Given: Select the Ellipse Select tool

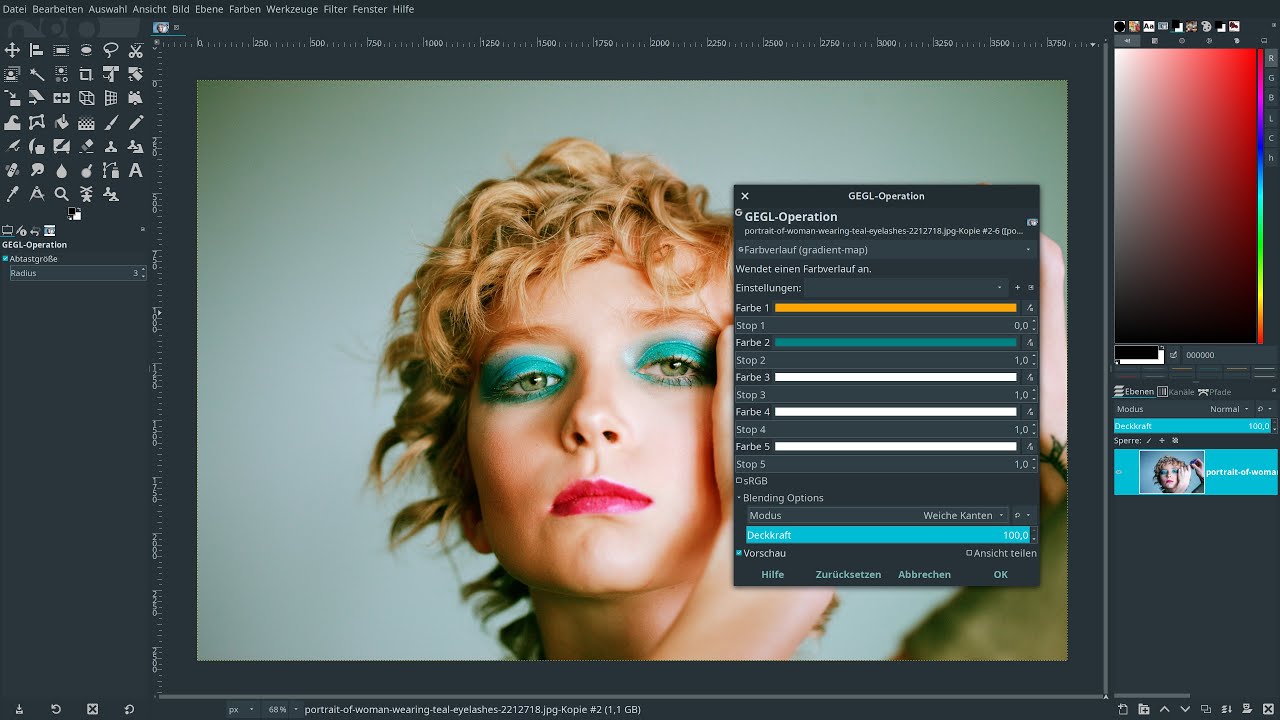Looking at the screenshot, I should pyautogui.click(x=86, y=50).
